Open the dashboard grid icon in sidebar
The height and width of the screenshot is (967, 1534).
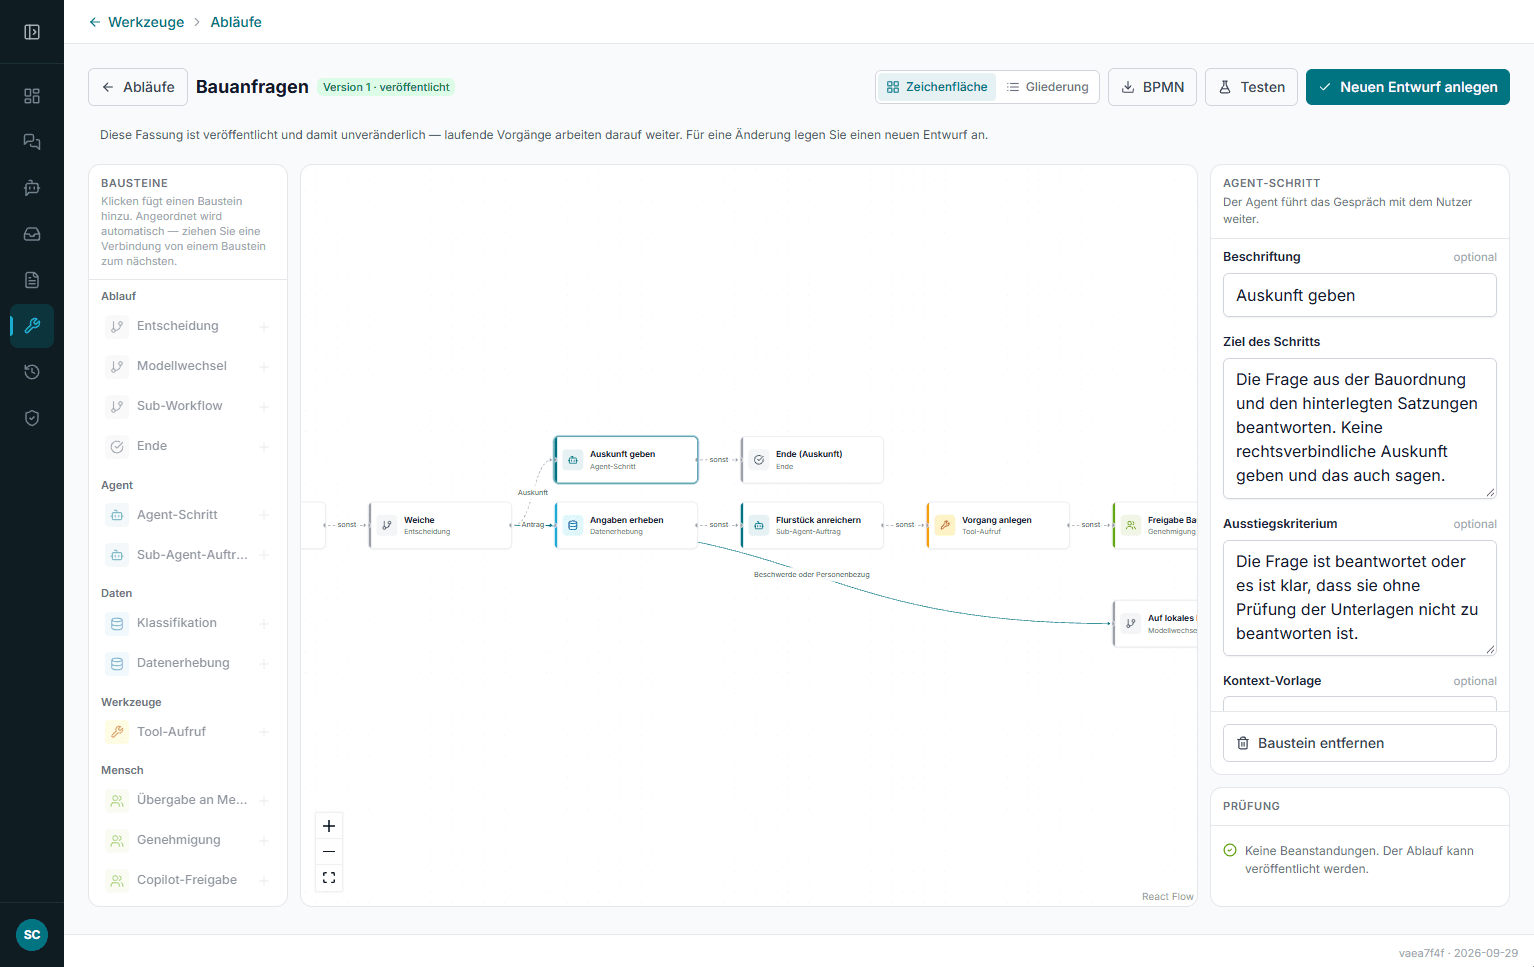[32, 96]
